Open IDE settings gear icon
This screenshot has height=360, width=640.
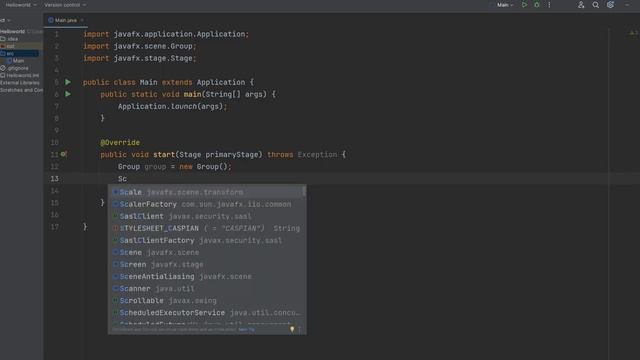pos(610,5)
